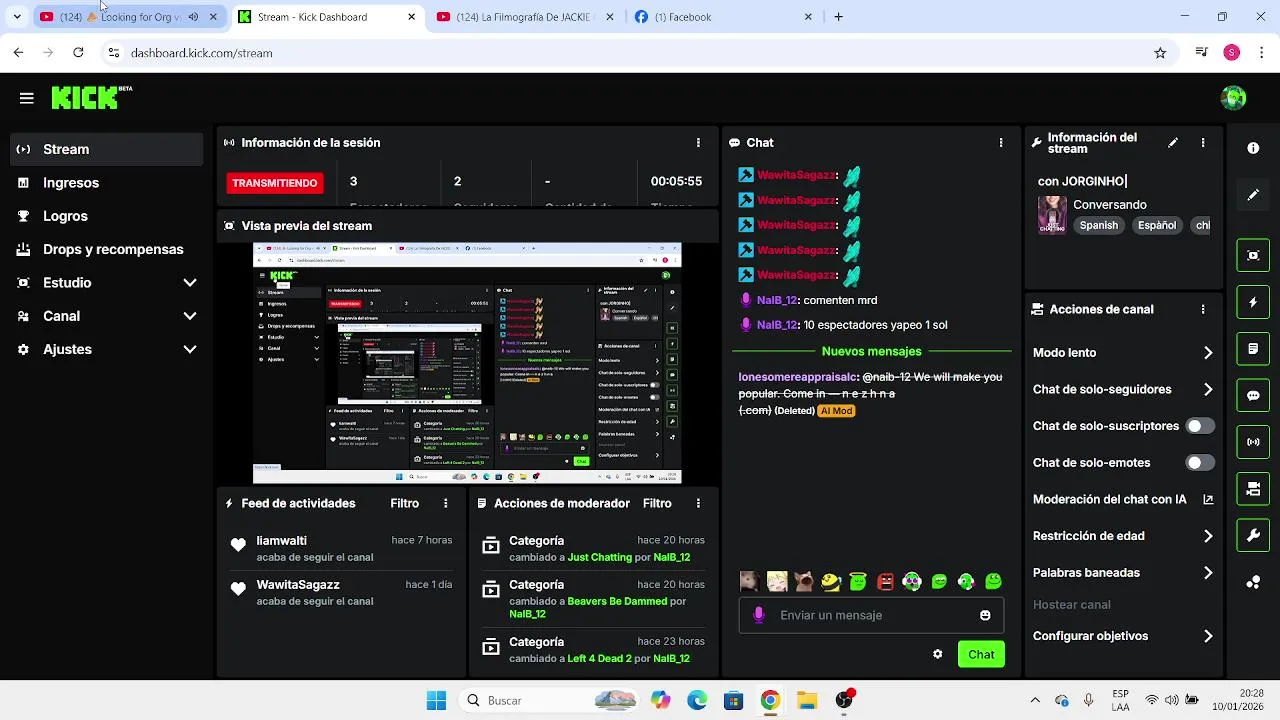Insert the screaming cat emote

tap(804, 581)
